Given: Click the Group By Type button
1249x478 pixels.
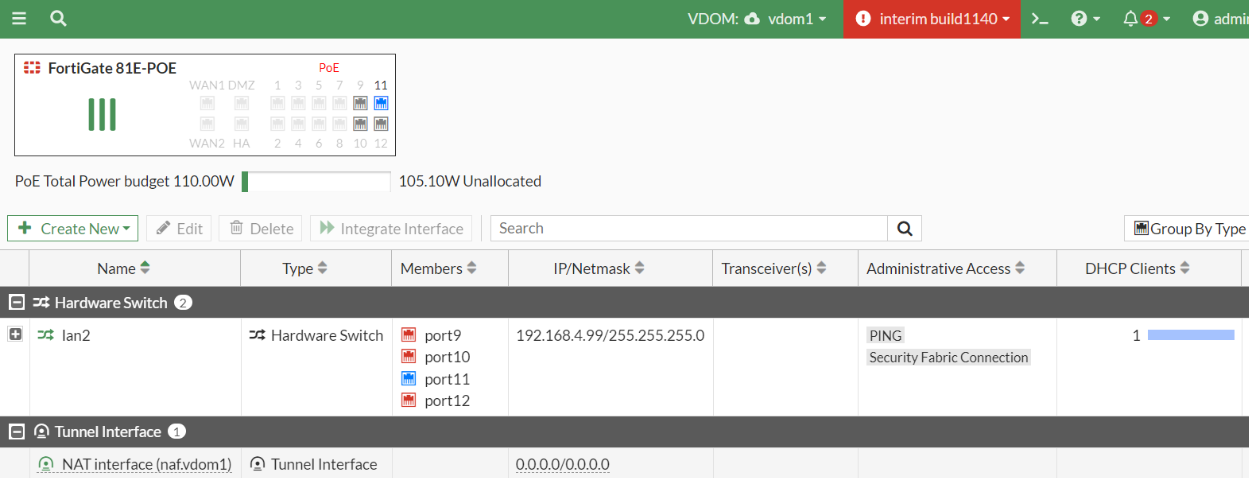Looking at the screenshot, I should (x=1189, y=229).
